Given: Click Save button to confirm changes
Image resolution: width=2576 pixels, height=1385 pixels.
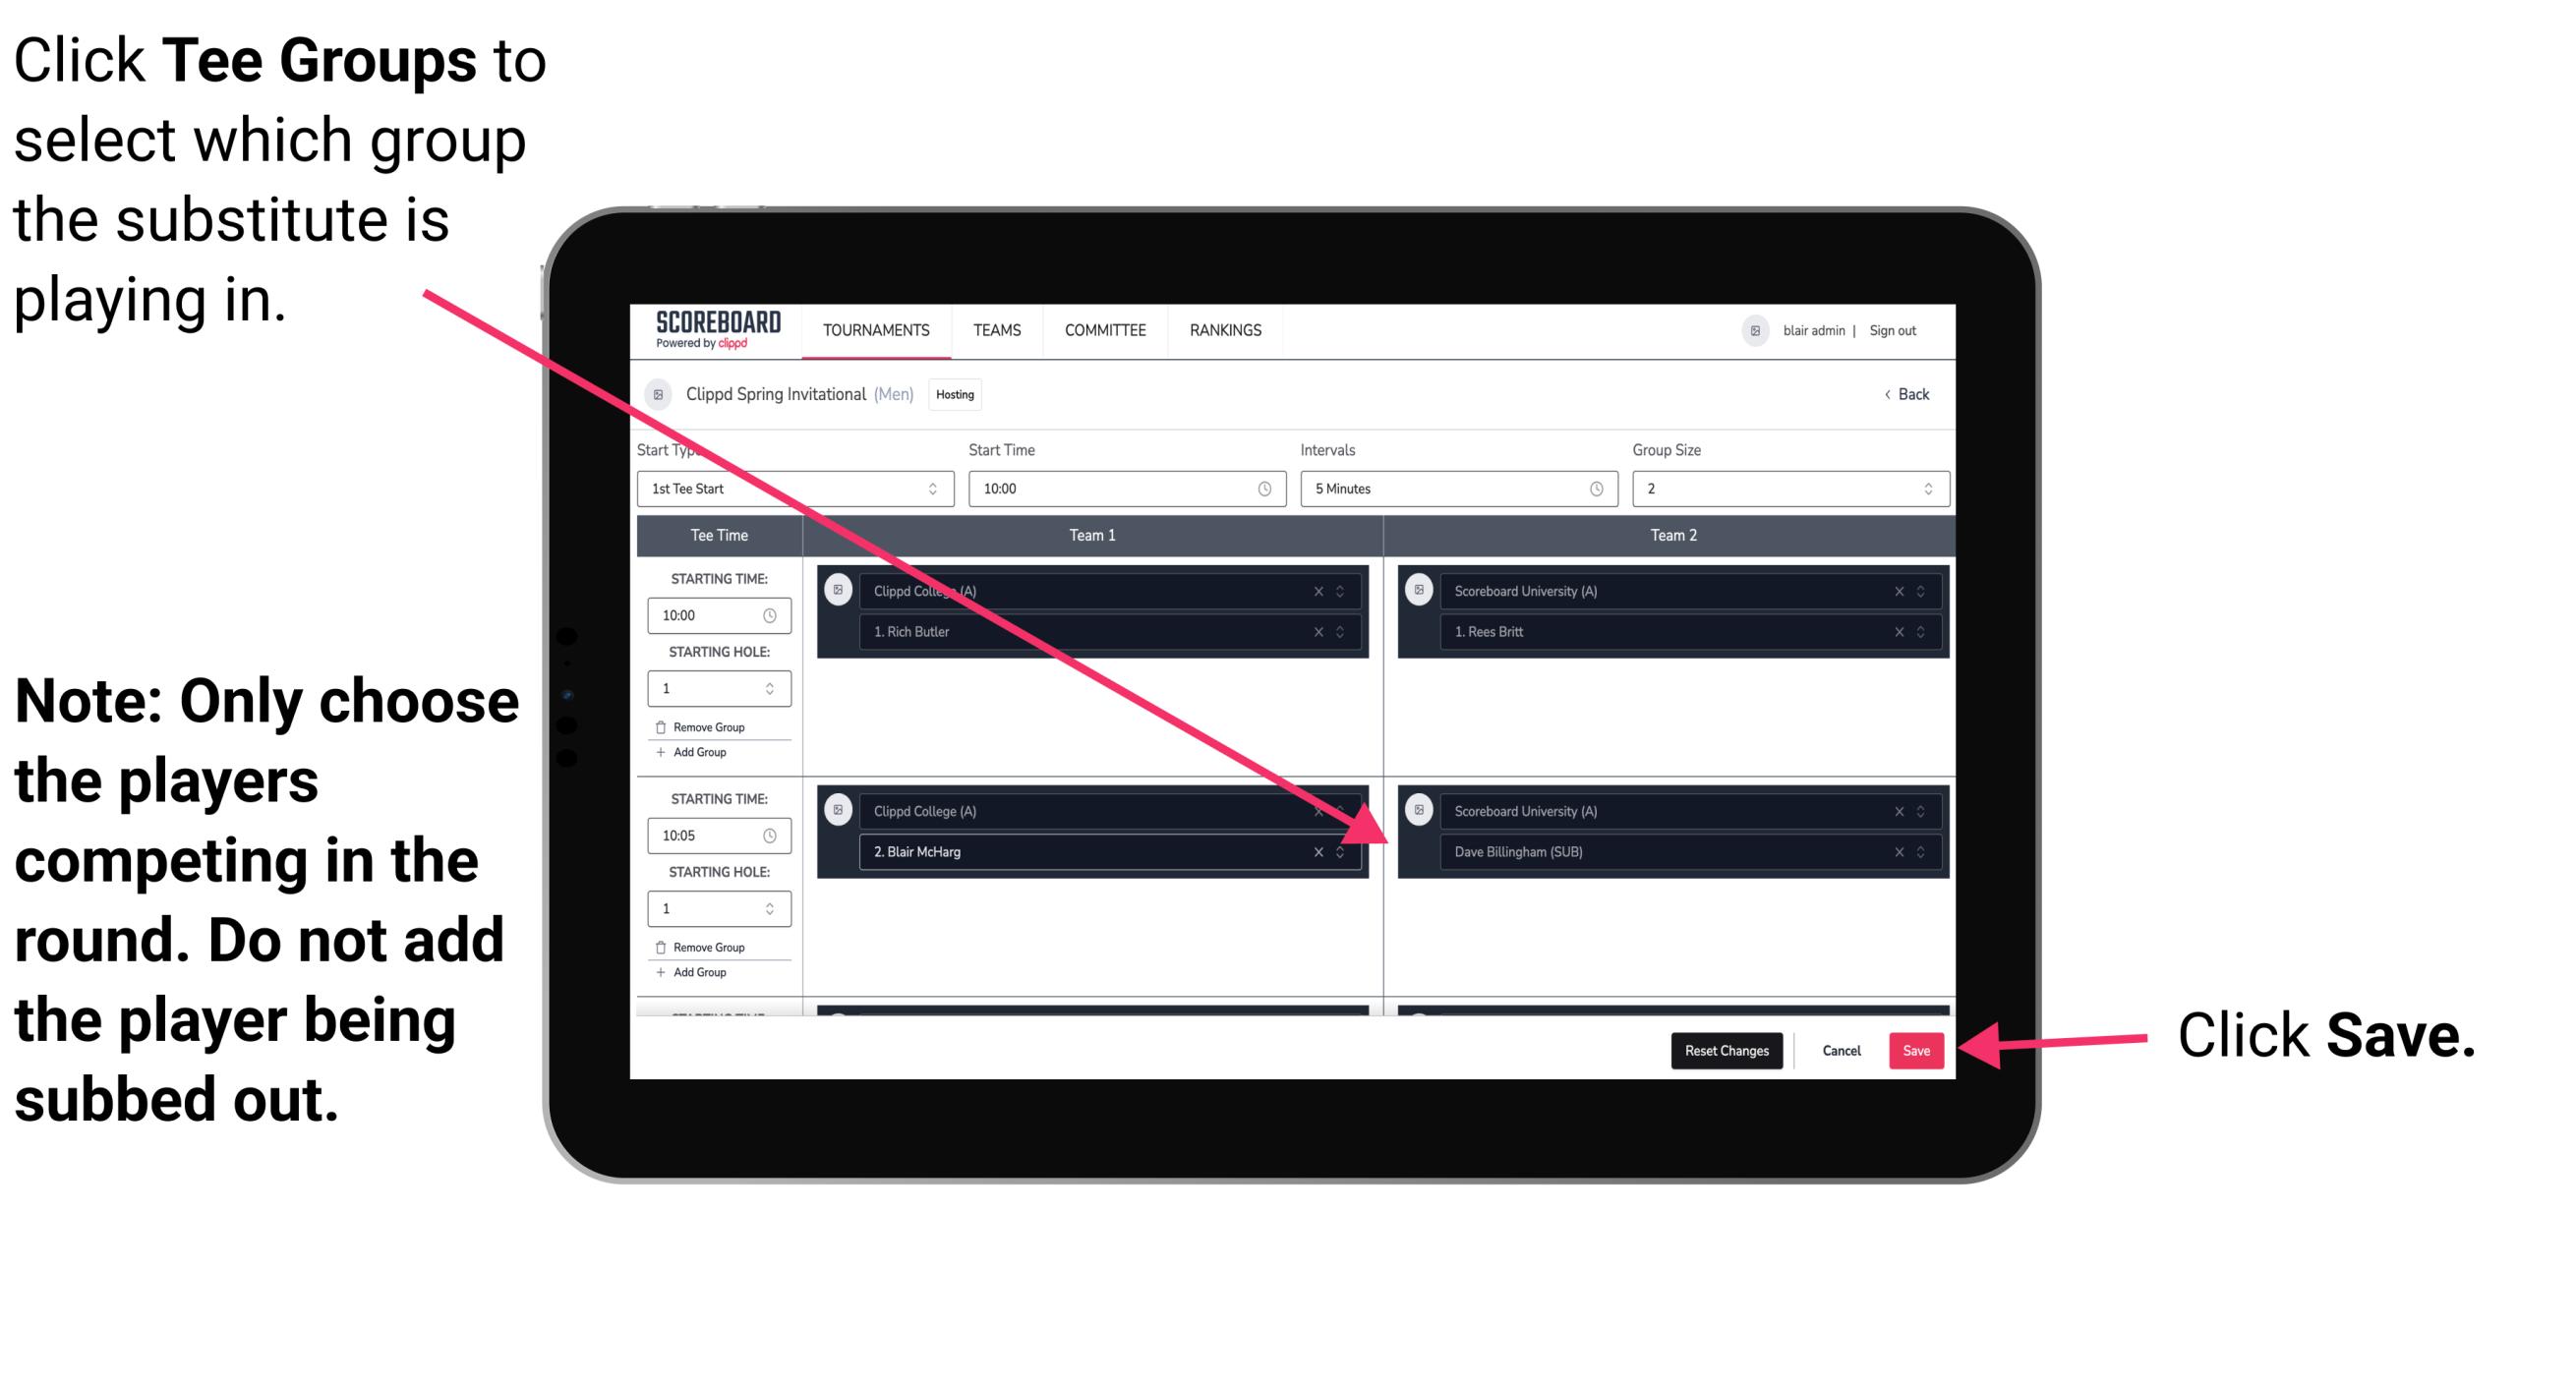Looking at the screenshot, I should pyautogui.click(x=1916, y=1051).
